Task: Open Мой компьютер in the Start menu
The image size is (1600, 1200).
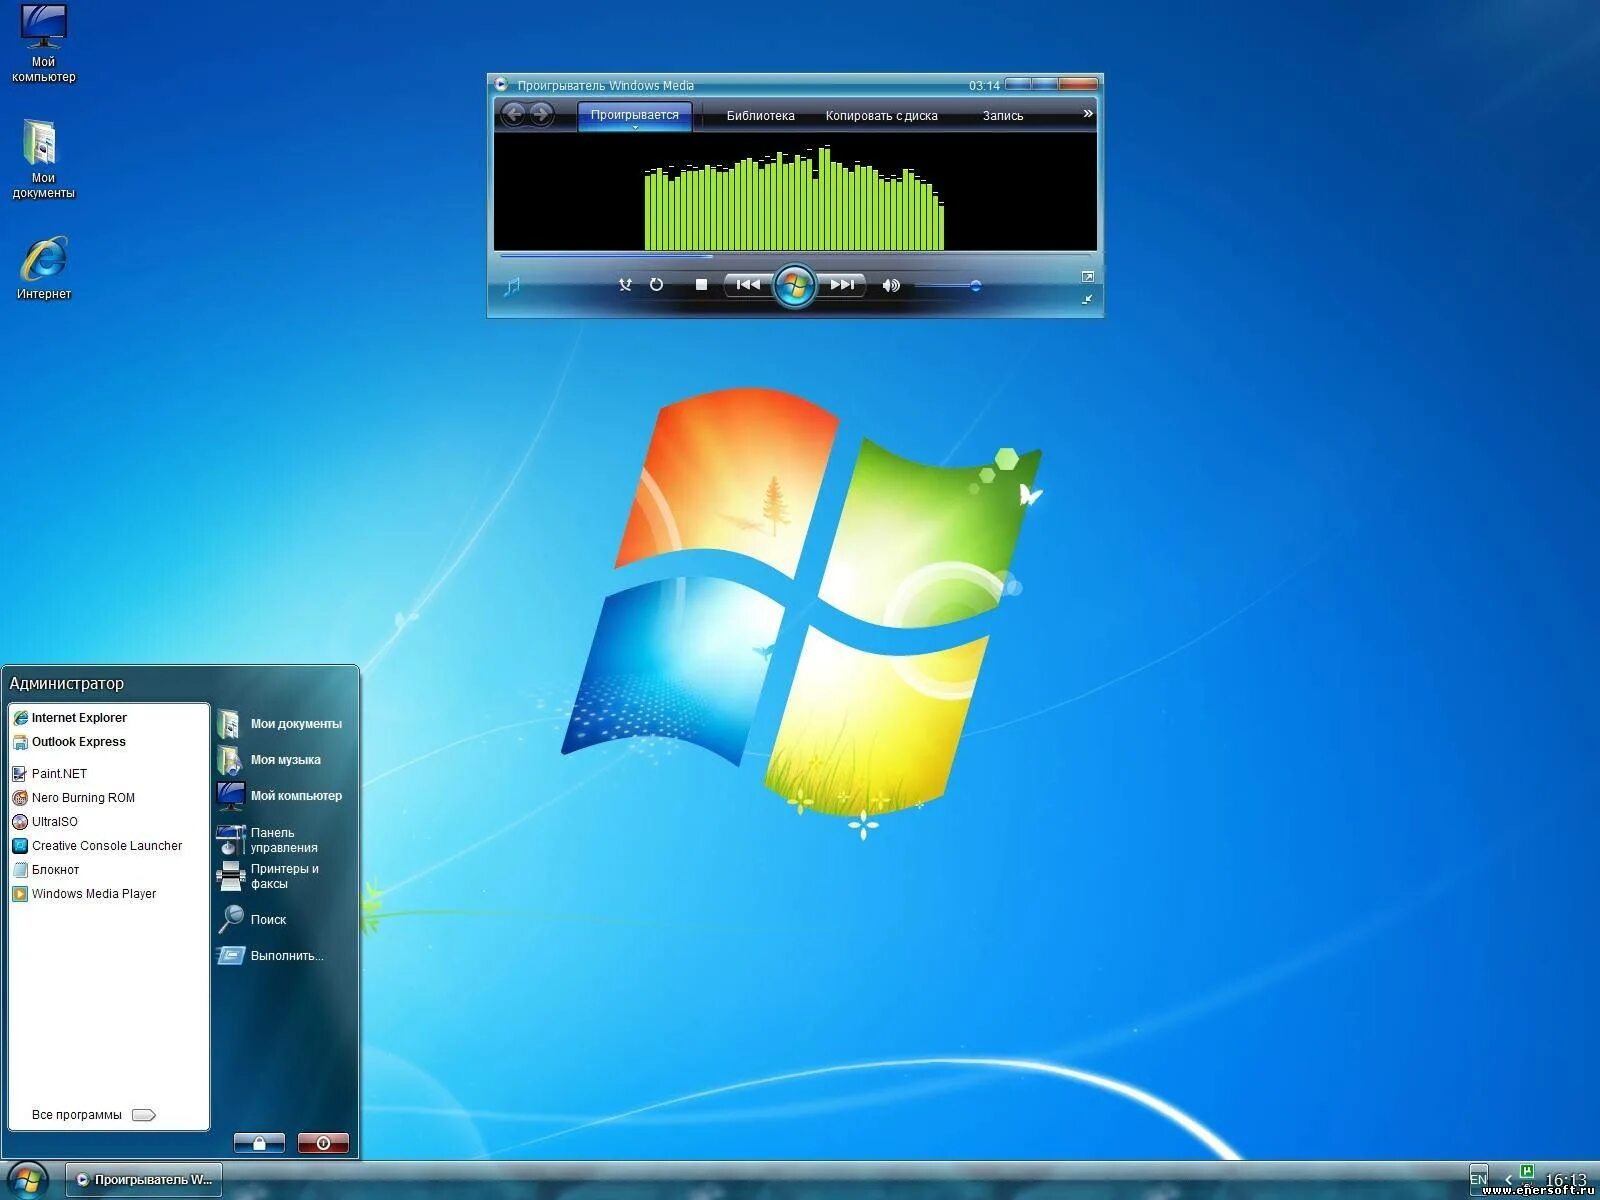Action: 281,796
